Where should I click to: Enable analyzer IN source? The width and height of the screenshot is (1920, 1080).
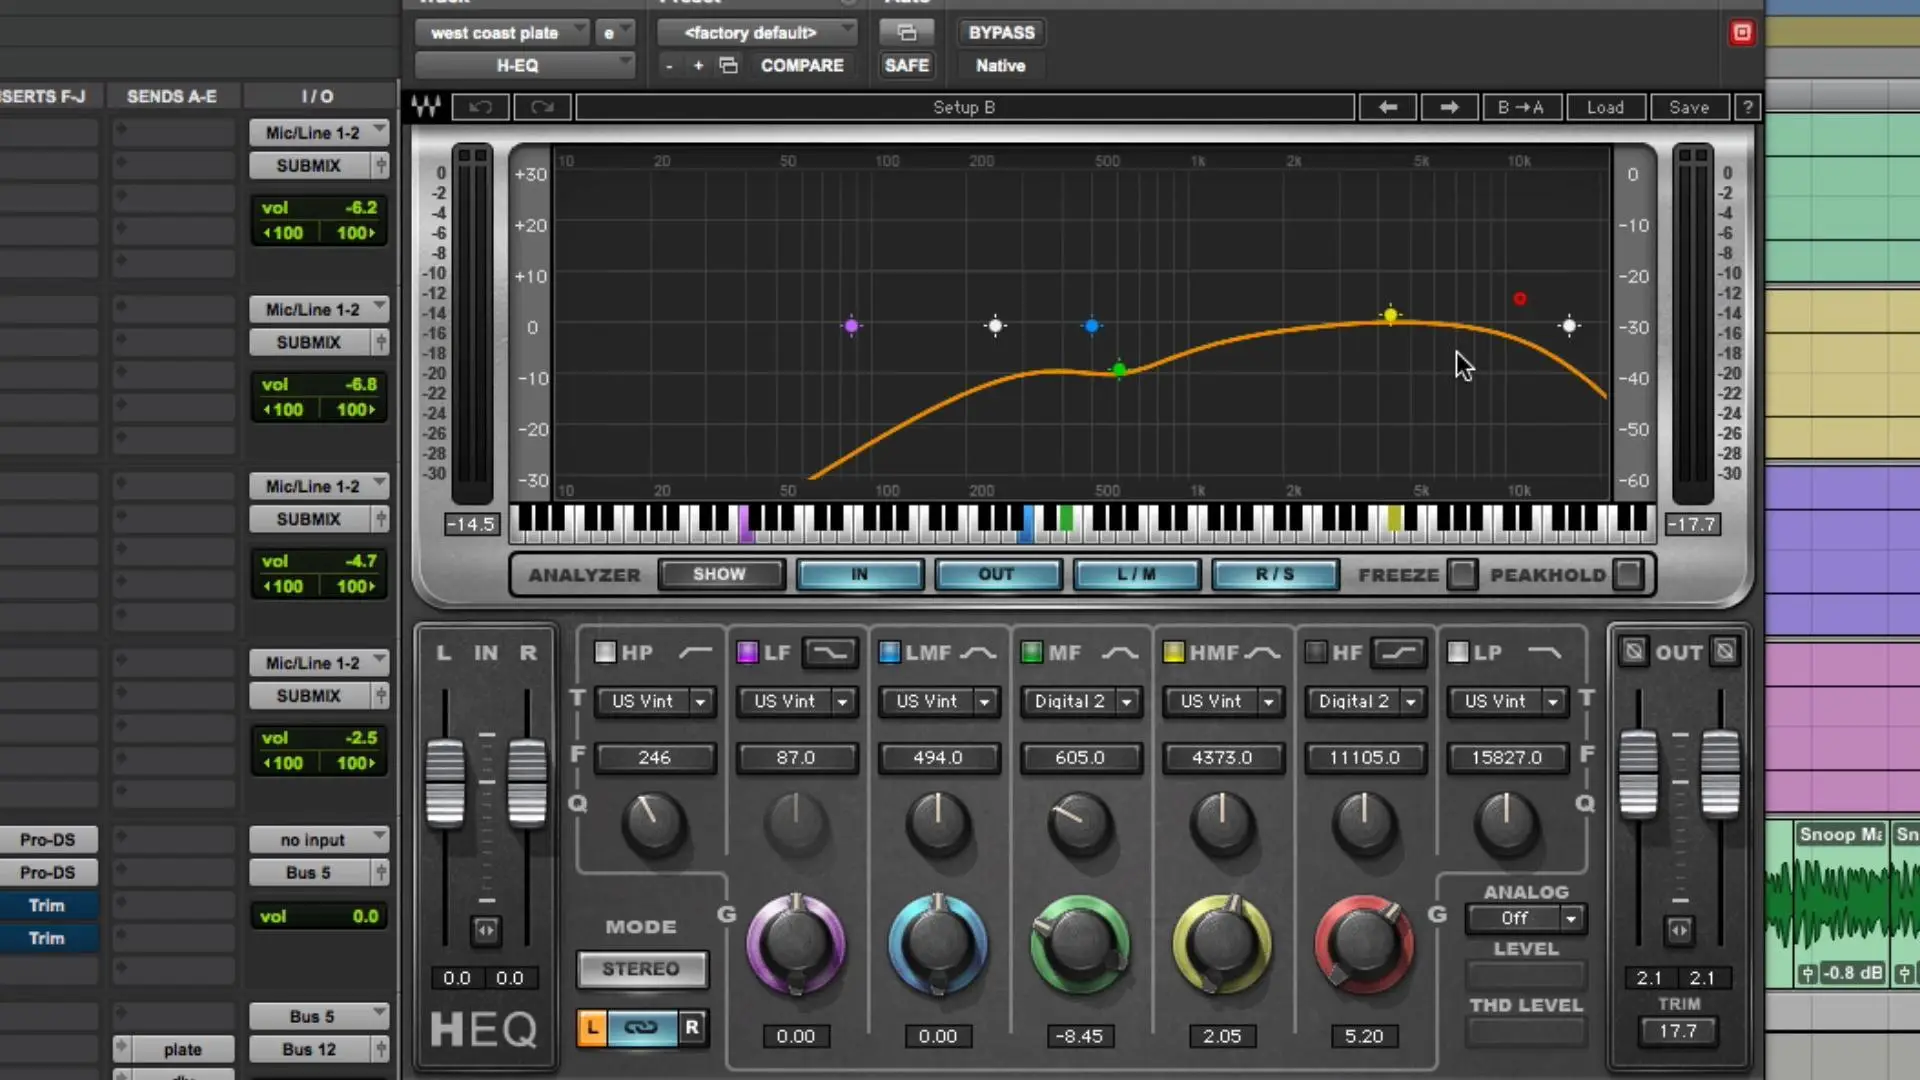coord(859,574)
